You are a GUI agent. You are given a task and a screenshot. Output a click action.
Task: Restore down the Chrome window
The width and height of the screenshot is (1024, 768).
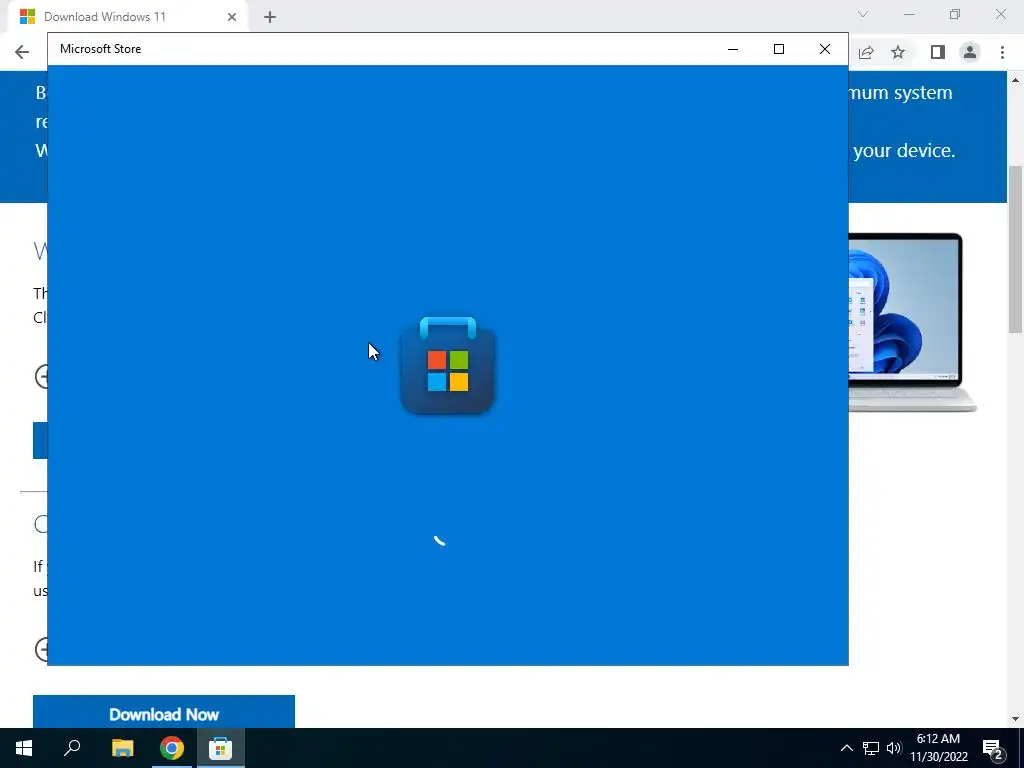pyautogui.click(x=955, y=14)
